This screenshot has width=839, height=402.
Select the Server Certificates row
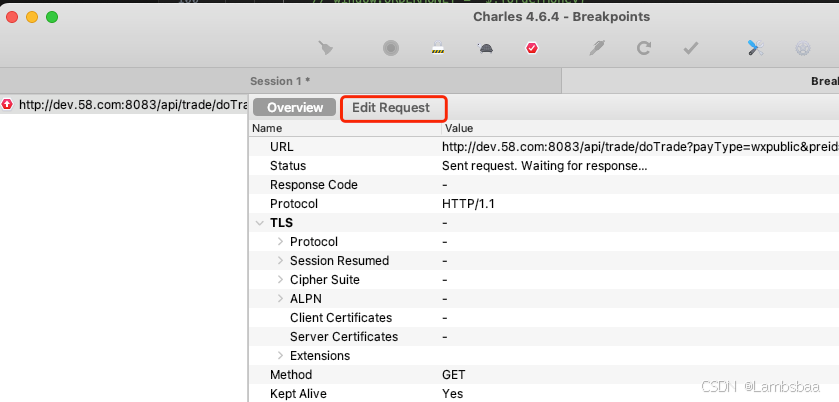click(544, 337)
